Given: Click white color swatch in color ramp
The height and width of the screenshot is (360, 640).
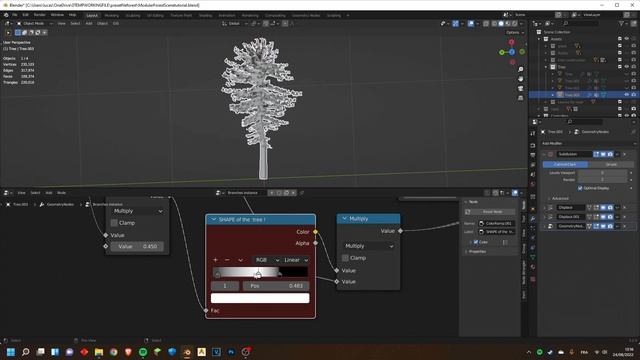Looking at the screenshot, I should point(260,298).
